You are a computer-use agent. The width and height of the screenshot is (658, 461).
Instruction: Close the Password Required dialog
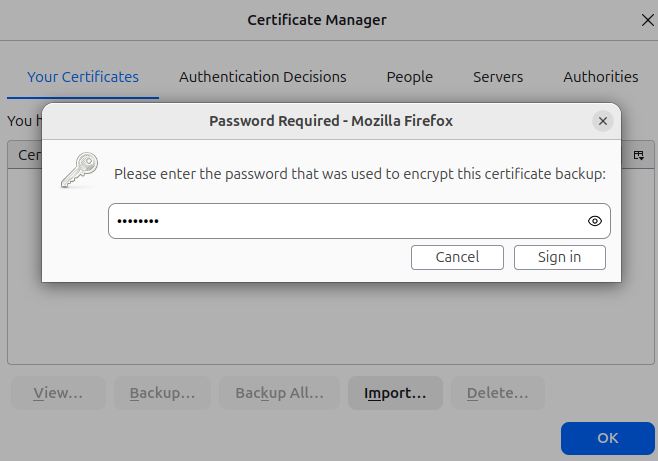[x=602, y=121]
